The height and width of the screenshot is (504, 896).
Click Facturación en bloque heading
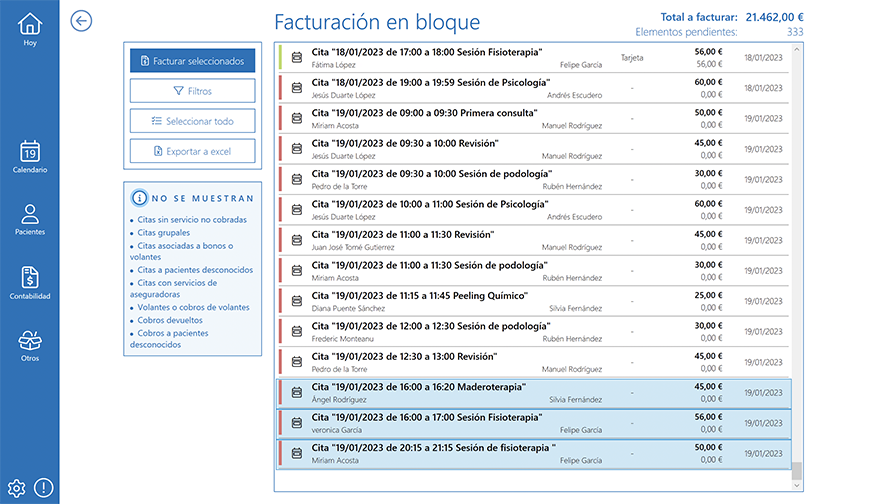tap(377, 22)
